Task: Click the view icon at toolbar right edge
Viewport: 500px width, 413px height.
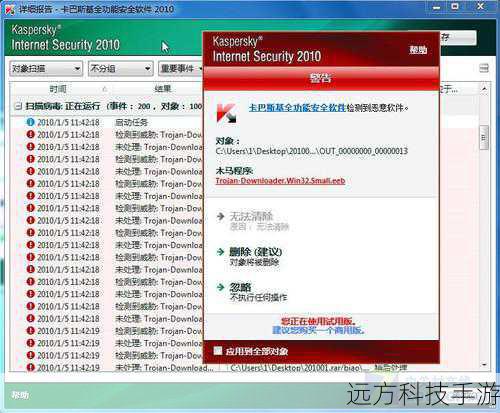Action: tap(484, 68)
